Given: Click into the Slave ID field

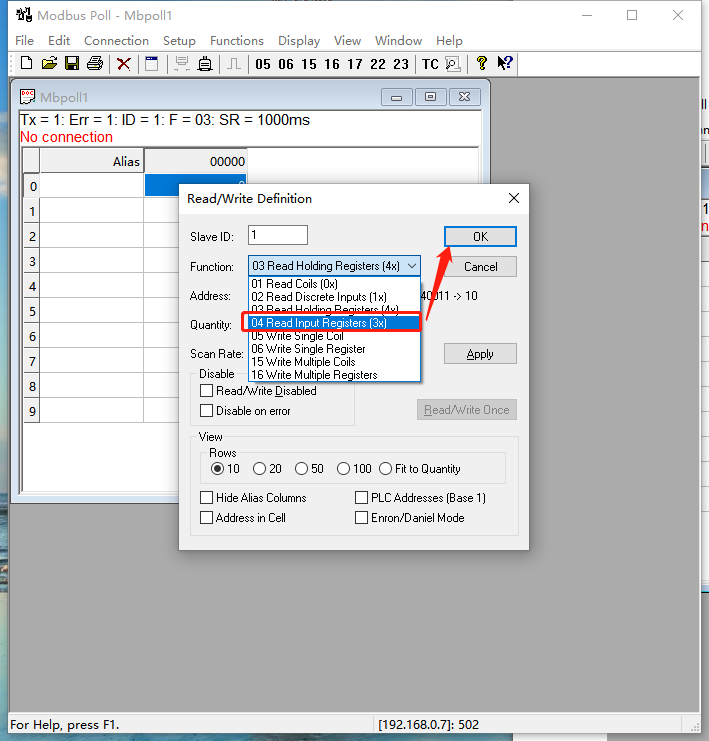Looking at the screenshot, I should click(278, 235).
